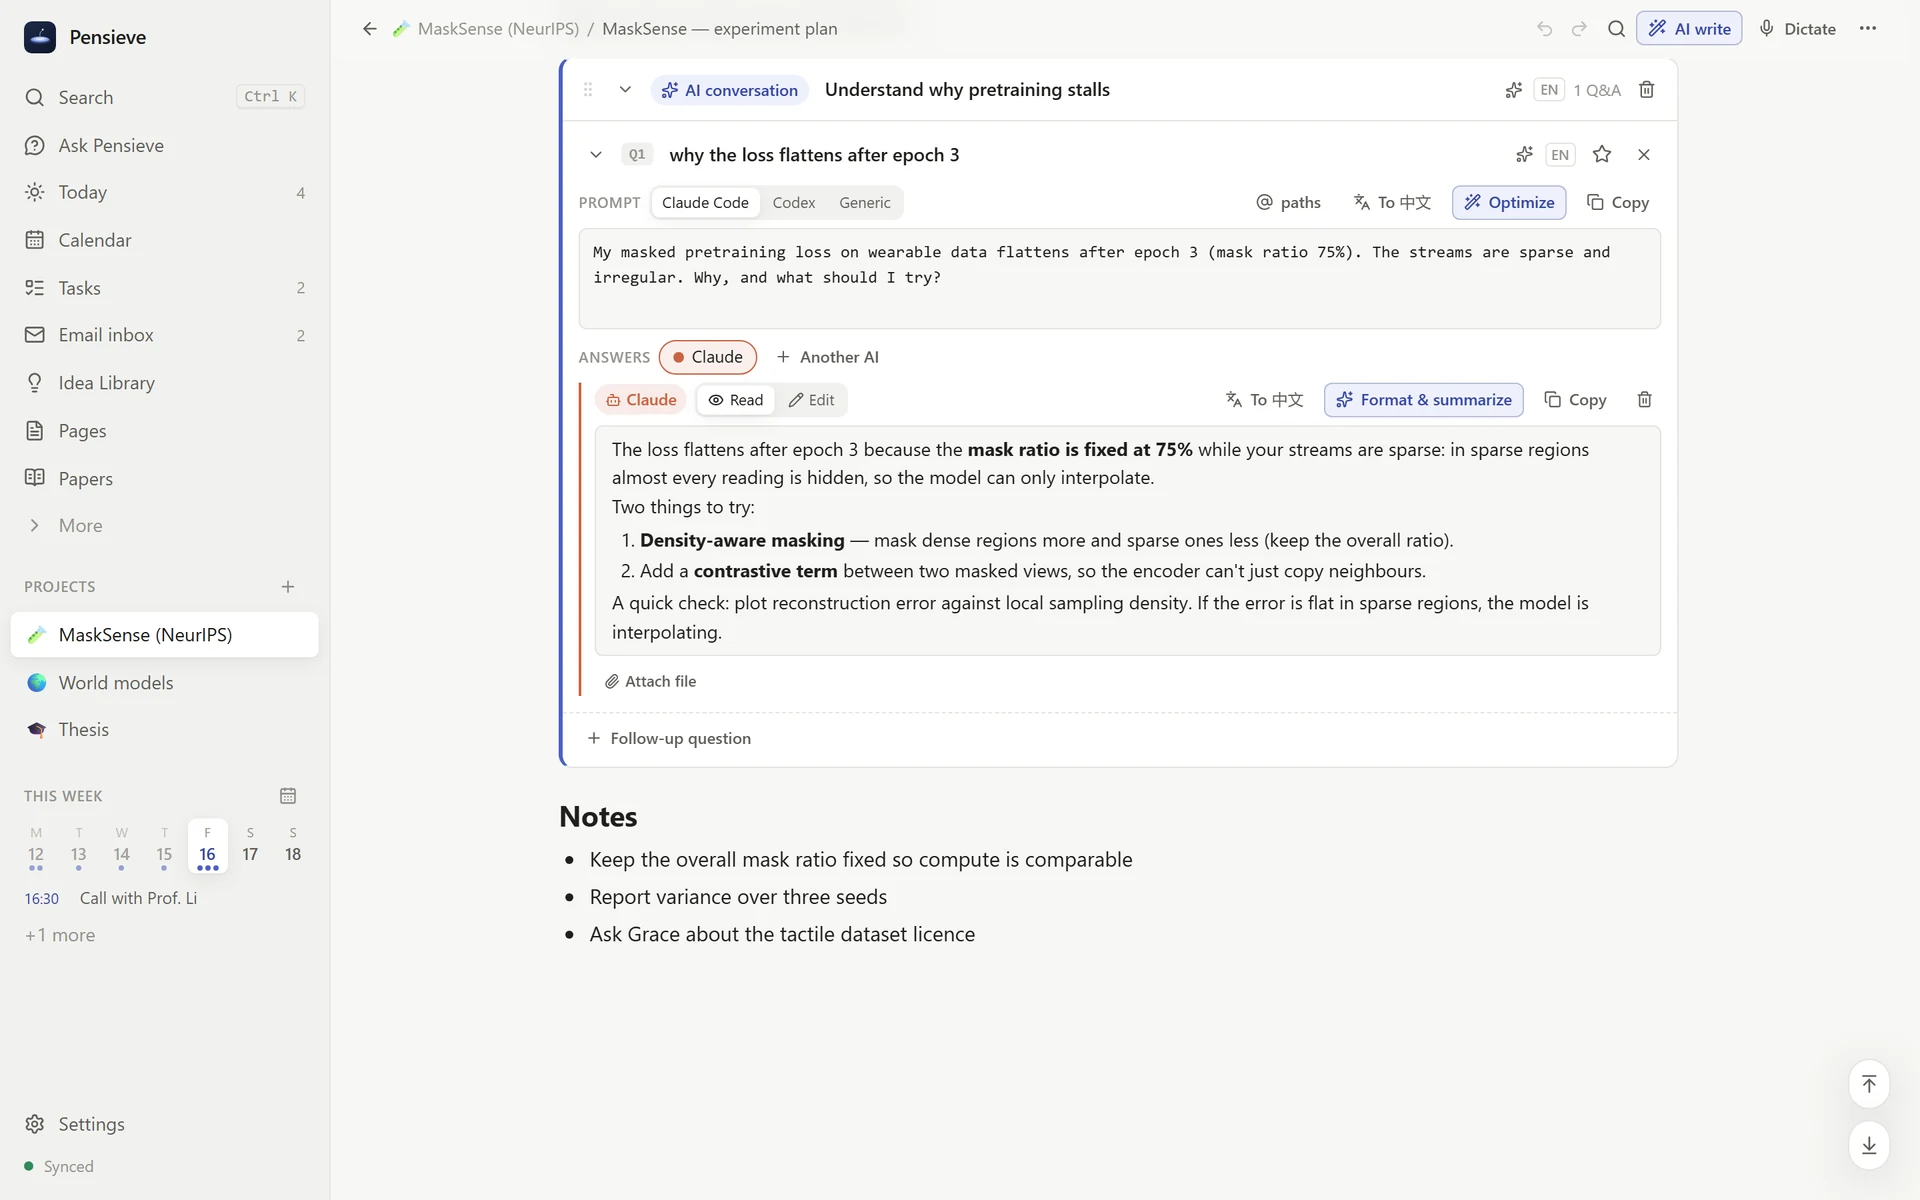Image resolution: width=1920 pixels, height=1200 pixels.
Task: Grab the conversation block drag handle
Action: (588, 90)
